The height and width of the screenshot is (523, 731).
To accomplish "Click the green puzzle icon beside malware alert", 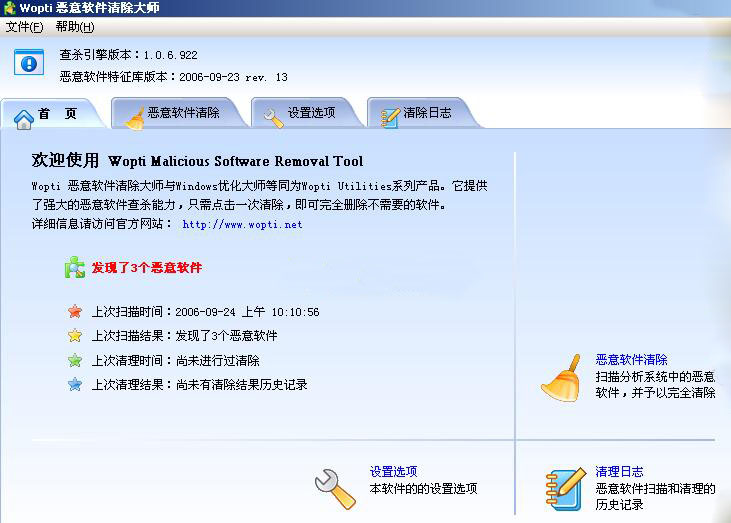I will click(75, 268).
